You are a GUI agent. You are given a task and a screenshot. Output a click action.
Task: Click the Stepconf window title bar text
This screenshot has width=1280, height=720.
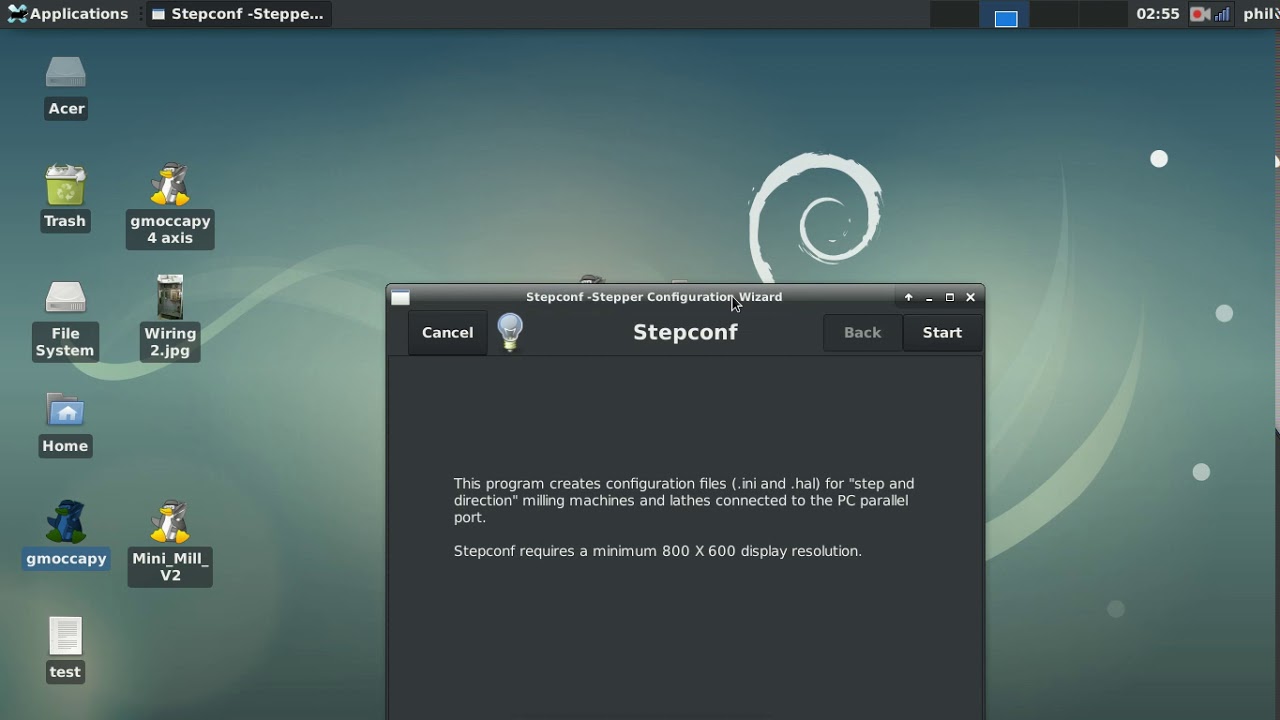tap(654, 297)
